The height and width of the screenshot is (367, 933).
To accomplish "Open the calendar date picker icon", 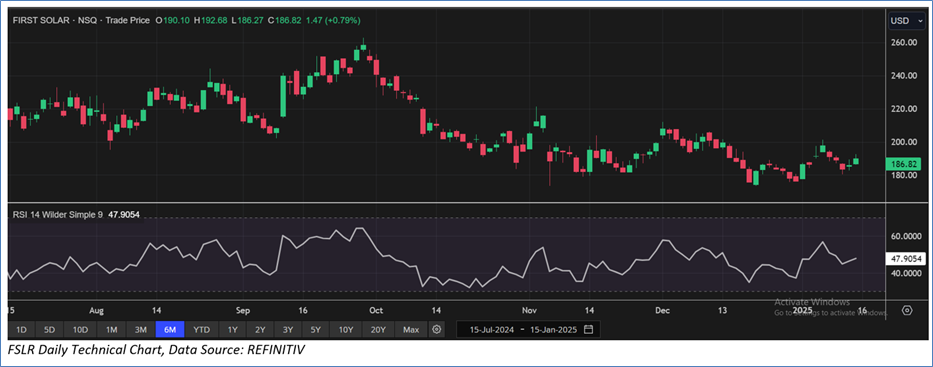I will click(588, 330).
